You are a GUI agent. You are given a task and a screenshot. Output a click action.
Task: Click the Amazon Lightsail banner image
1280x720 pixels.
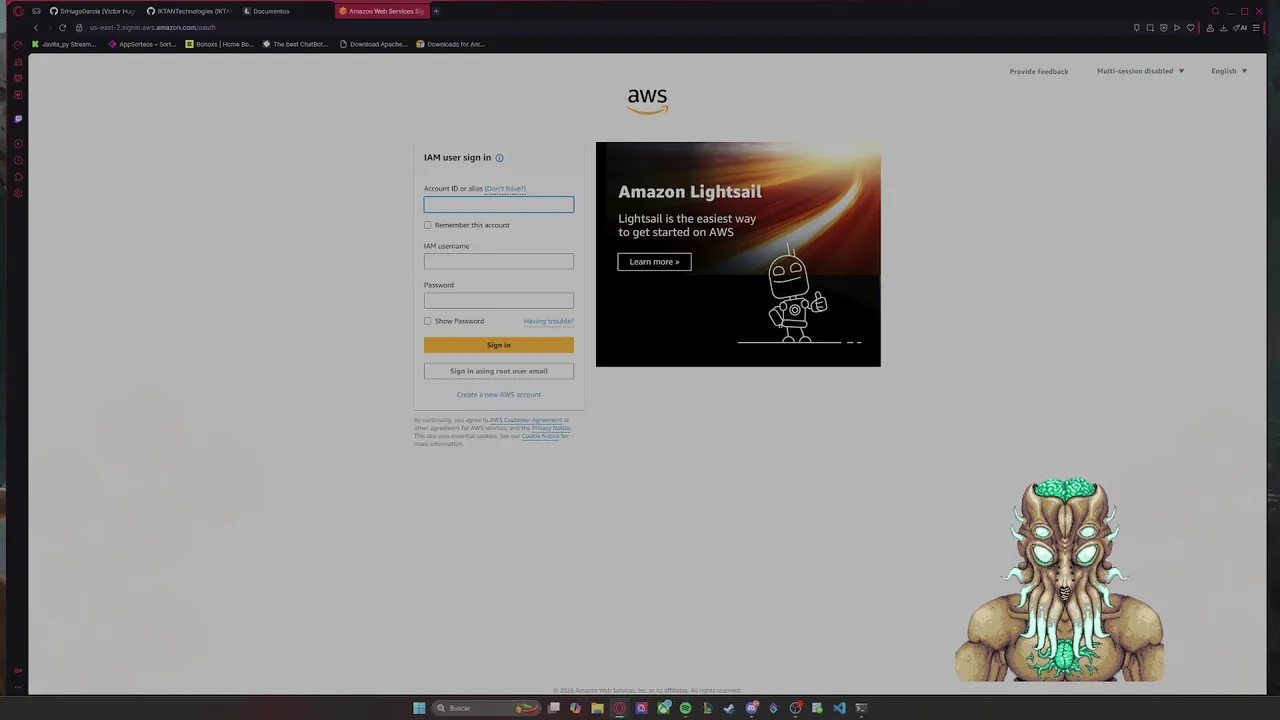tap(738, 254)
